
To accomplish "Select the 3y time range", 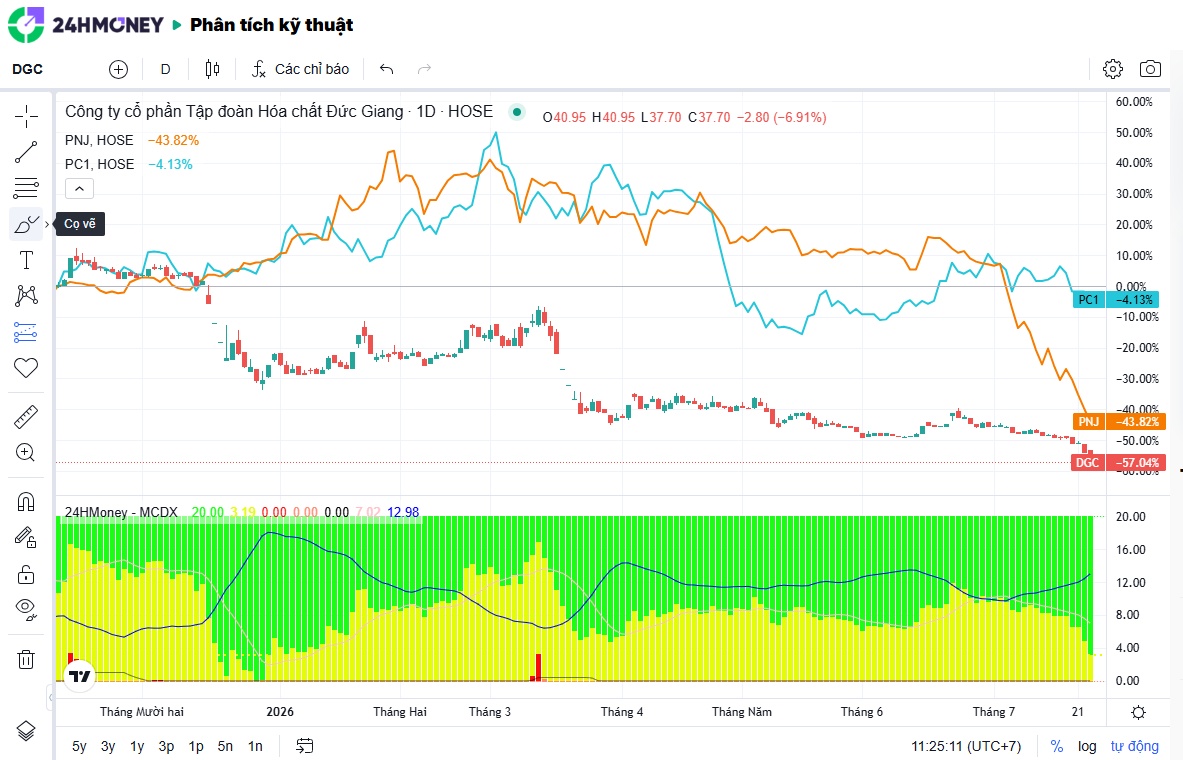I will coord(108,746).
